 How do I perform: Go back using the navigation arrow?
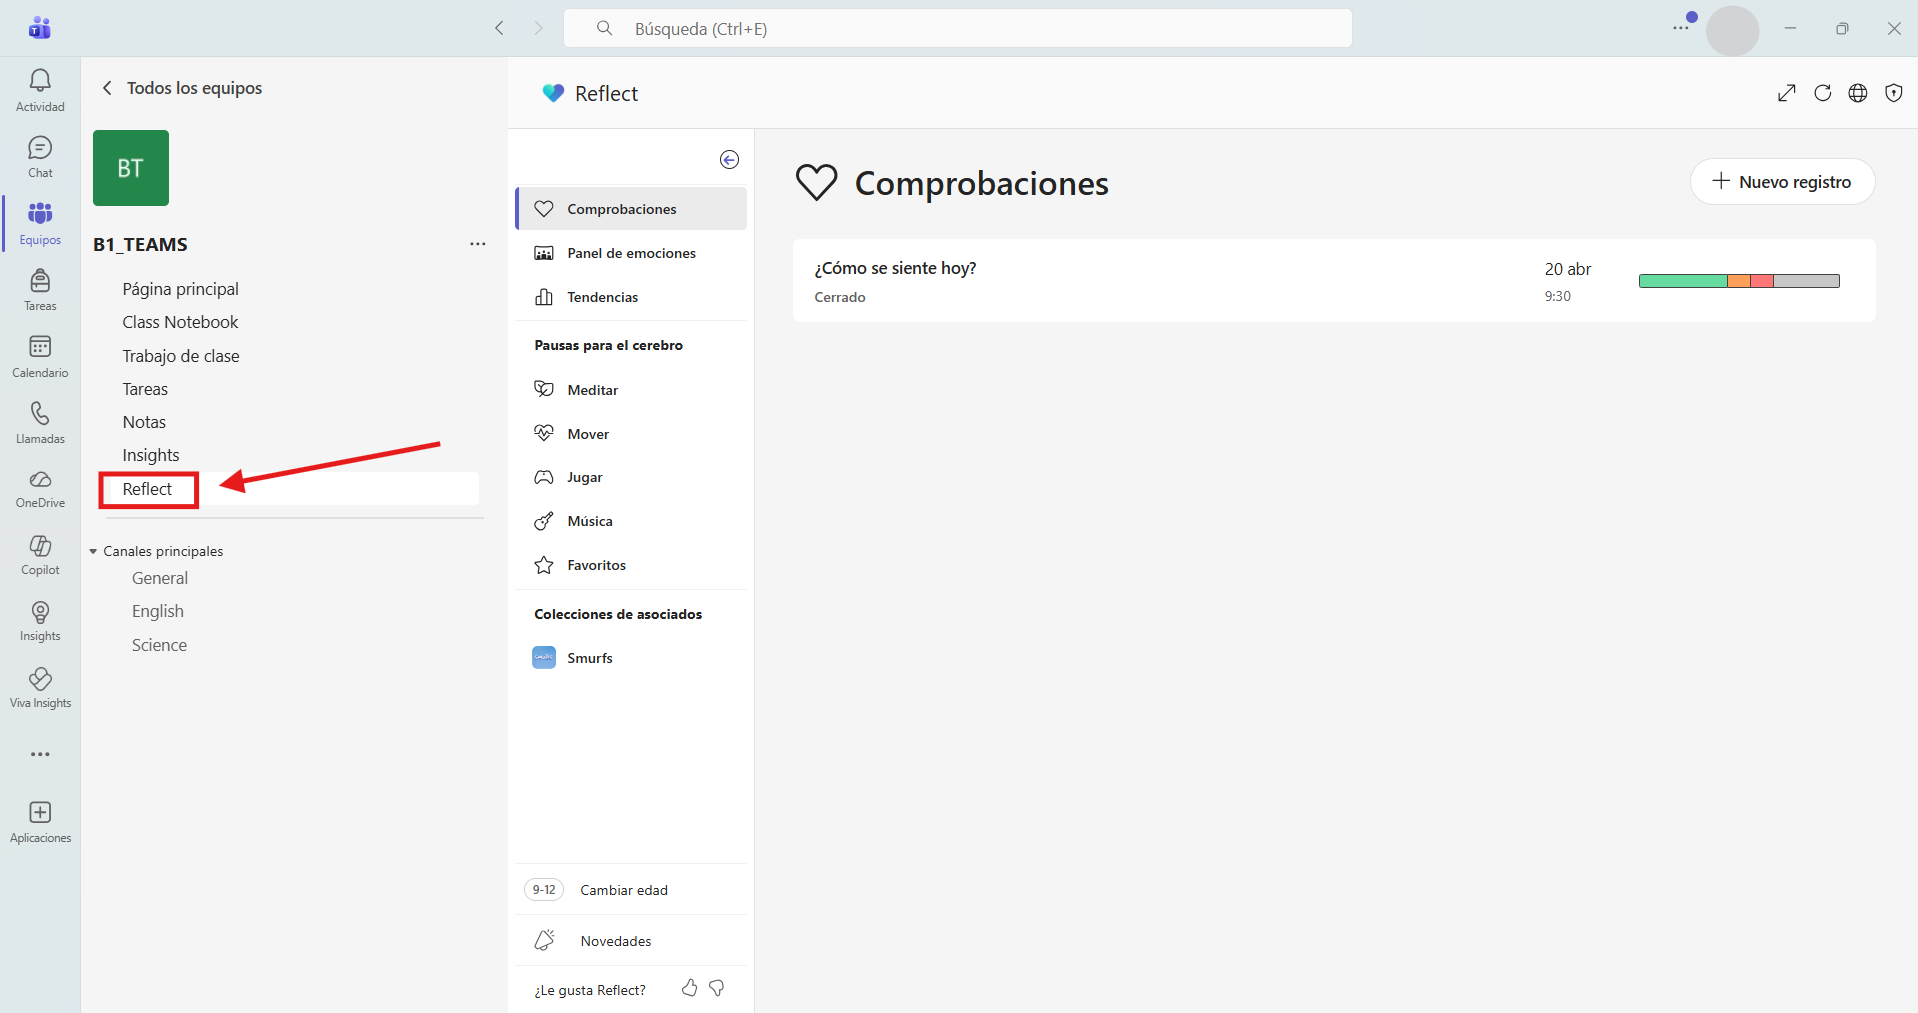tap(499, 28)
